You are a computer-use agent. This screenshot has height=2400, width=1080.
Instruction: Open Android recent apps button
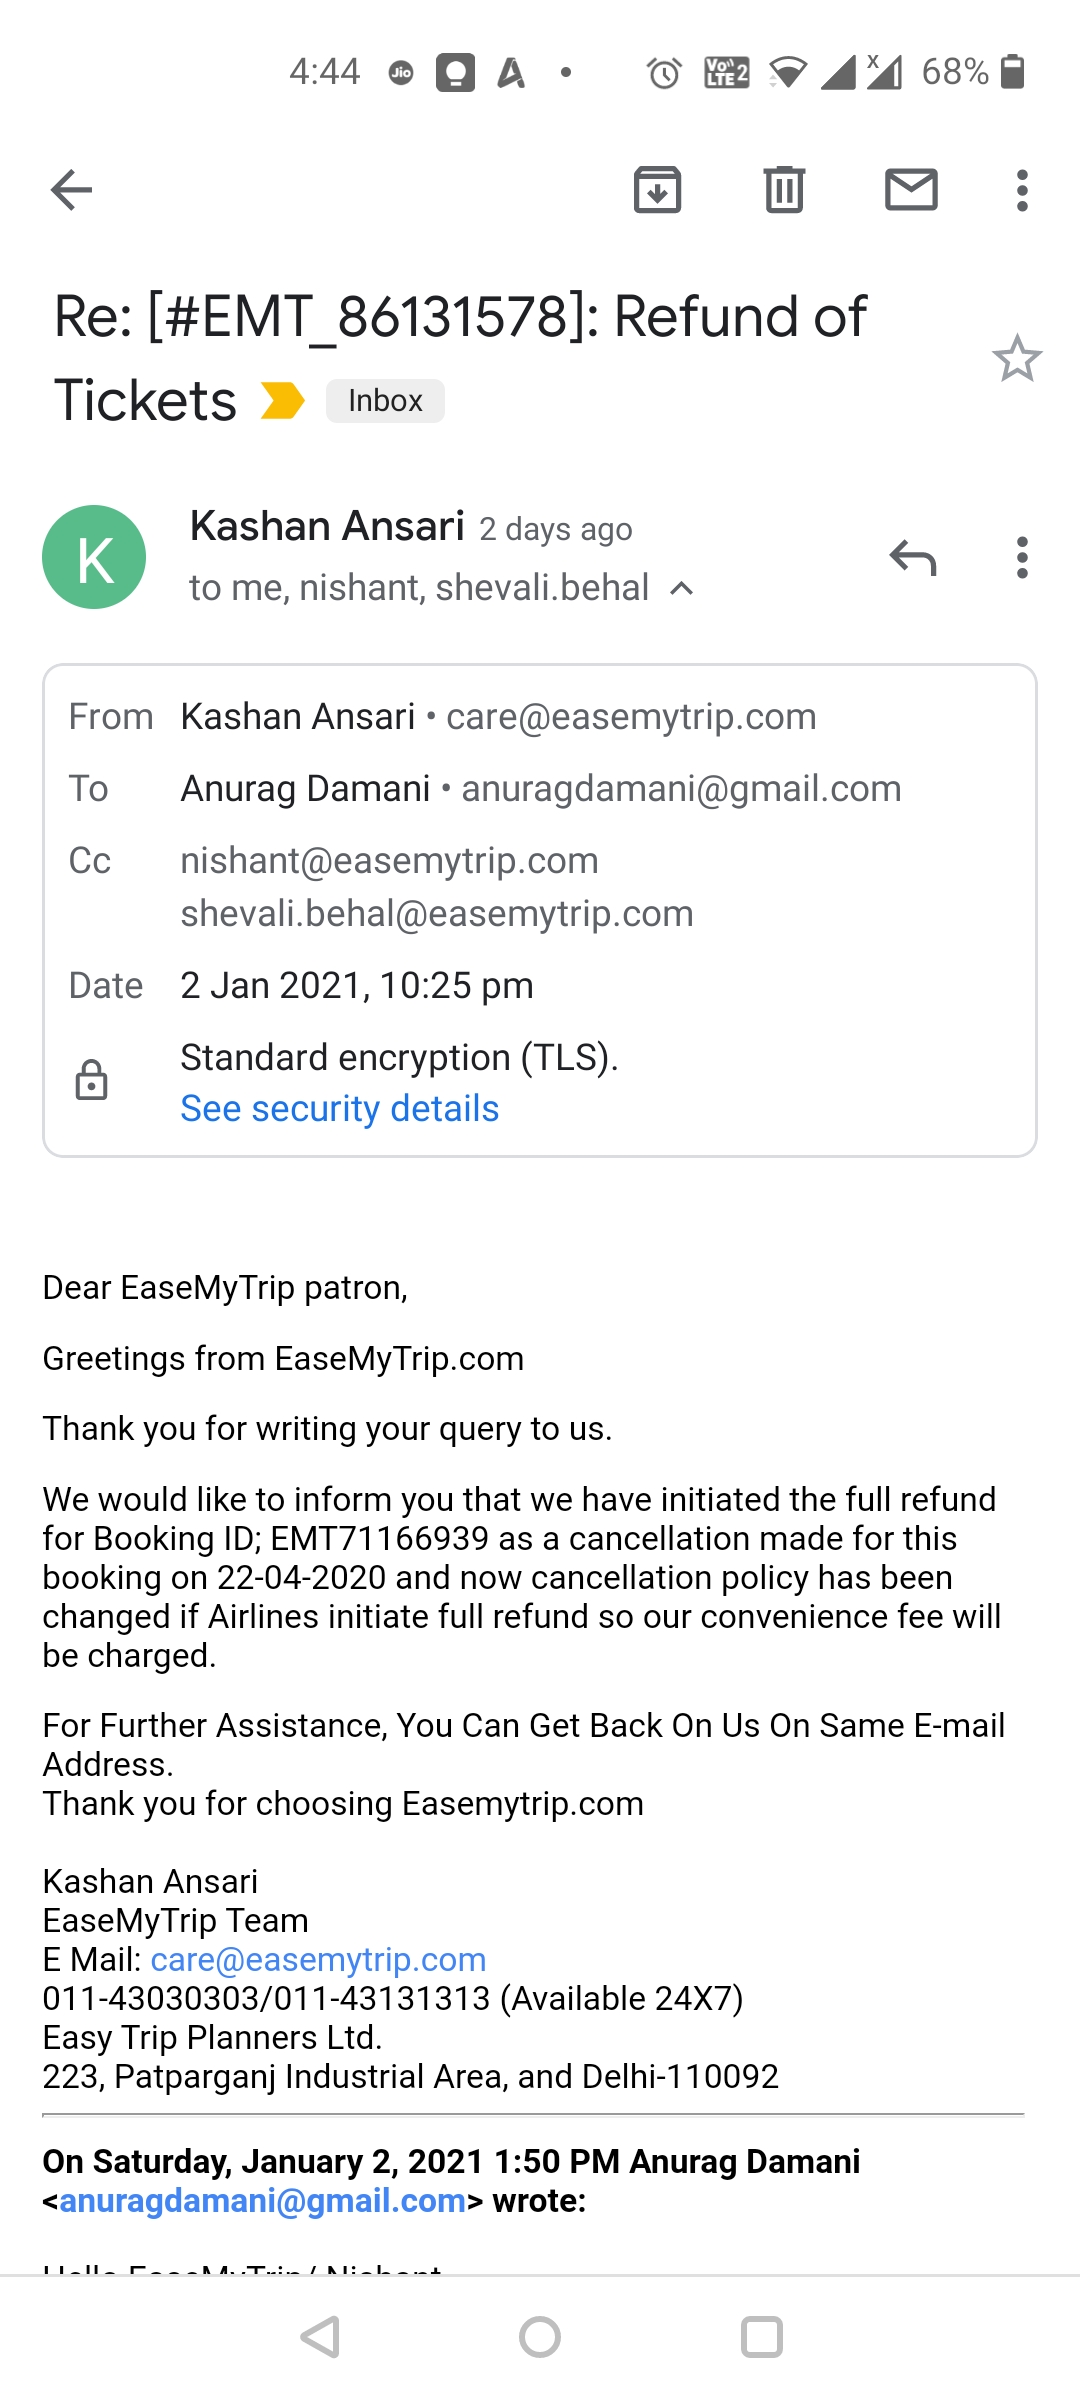(x=761, y=2337)
